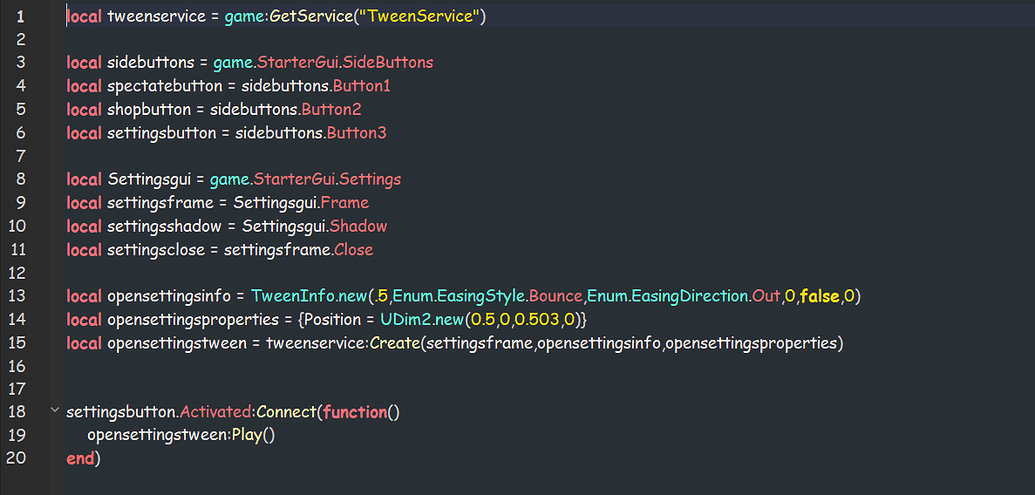Click TweenInfo.new on line 13
The image size is (1035, 495).
(308, 296)
